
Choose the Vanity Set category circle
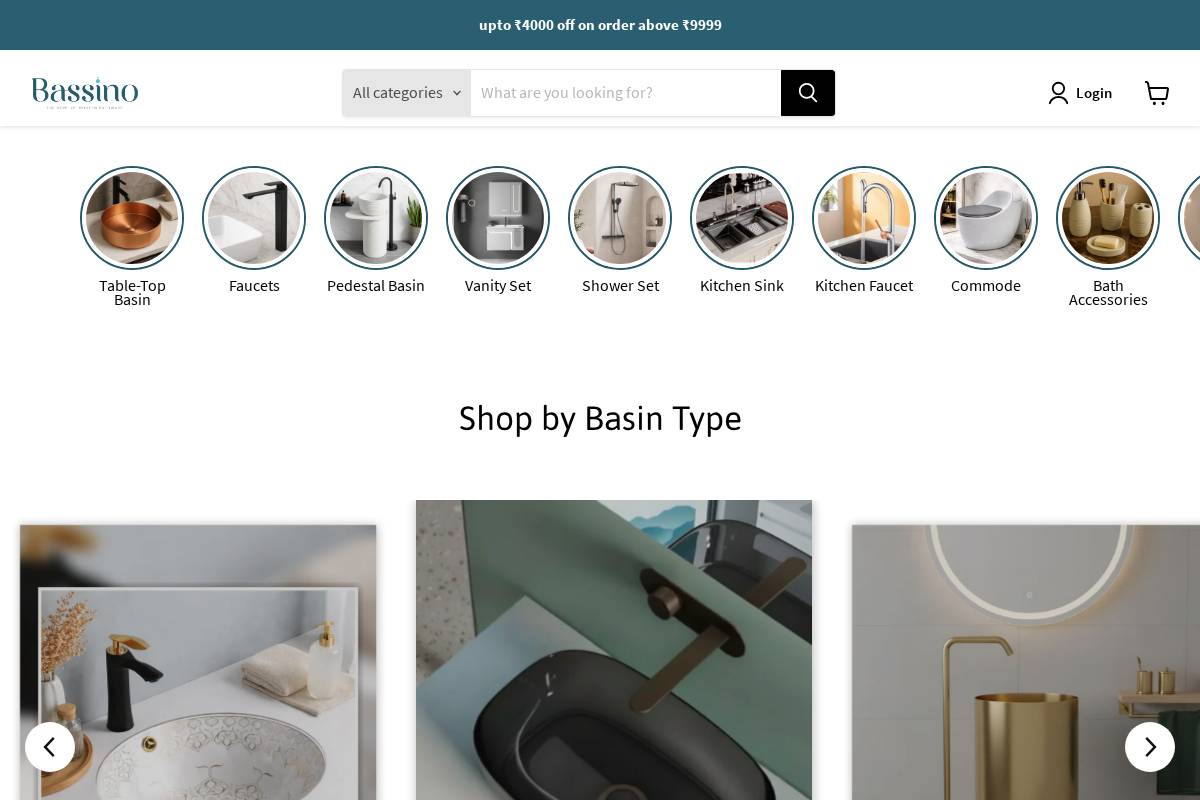[498, 218]
